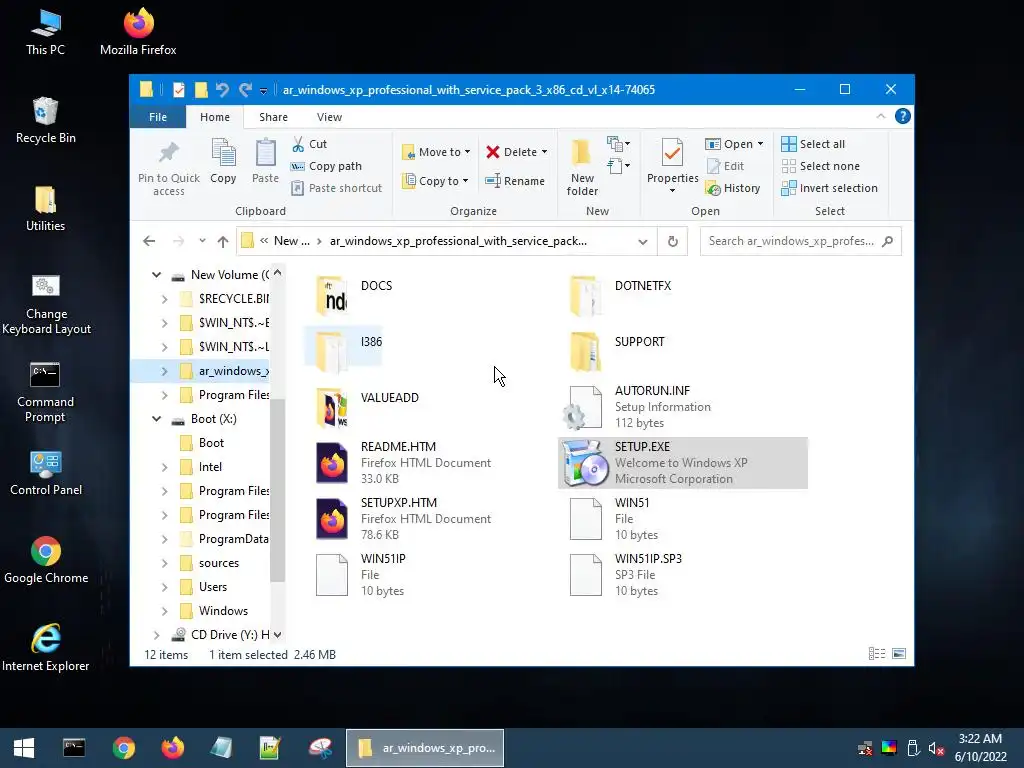The width and height of the screenshot is (1024, 768).
Task: Click Pin to Quick access icon
Action: (168, 153)
